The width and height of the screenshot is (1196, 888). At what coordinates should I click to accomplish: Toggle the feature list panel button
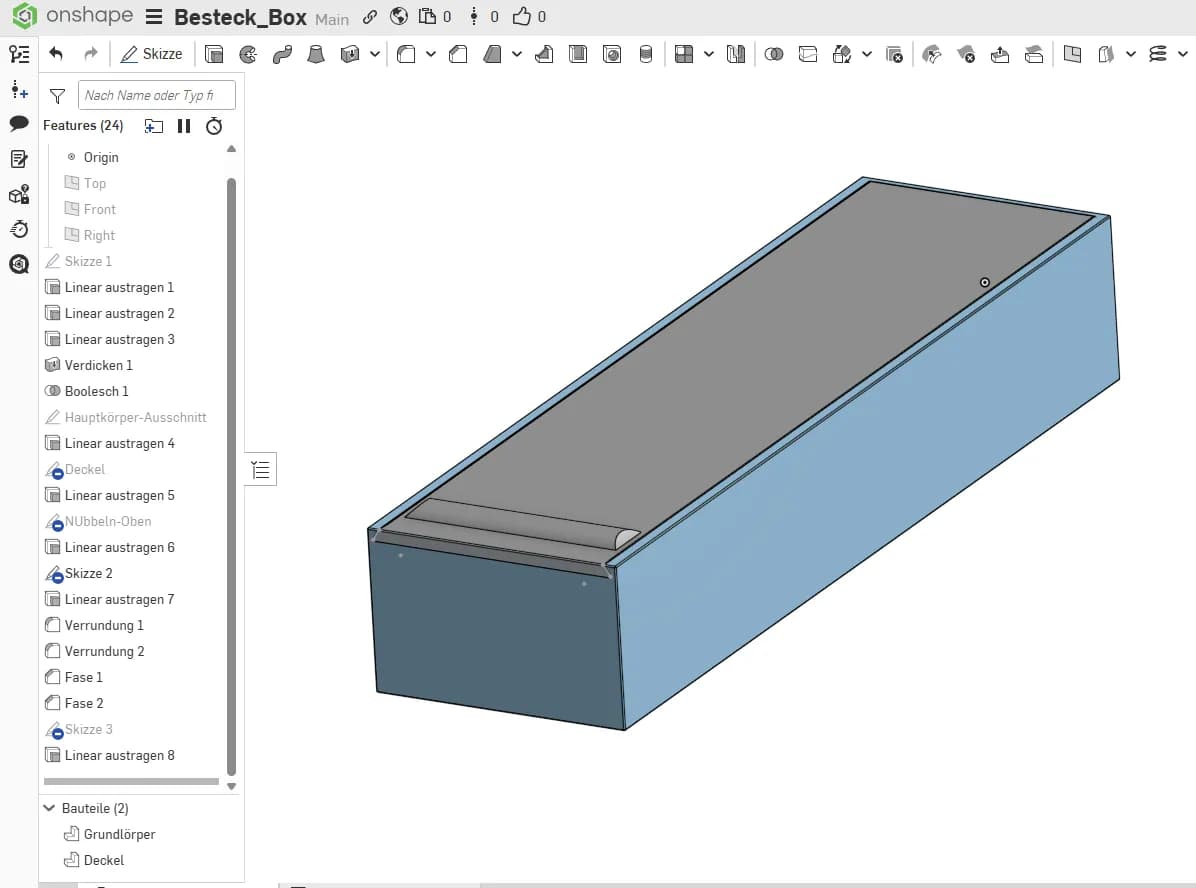(261, 469)
